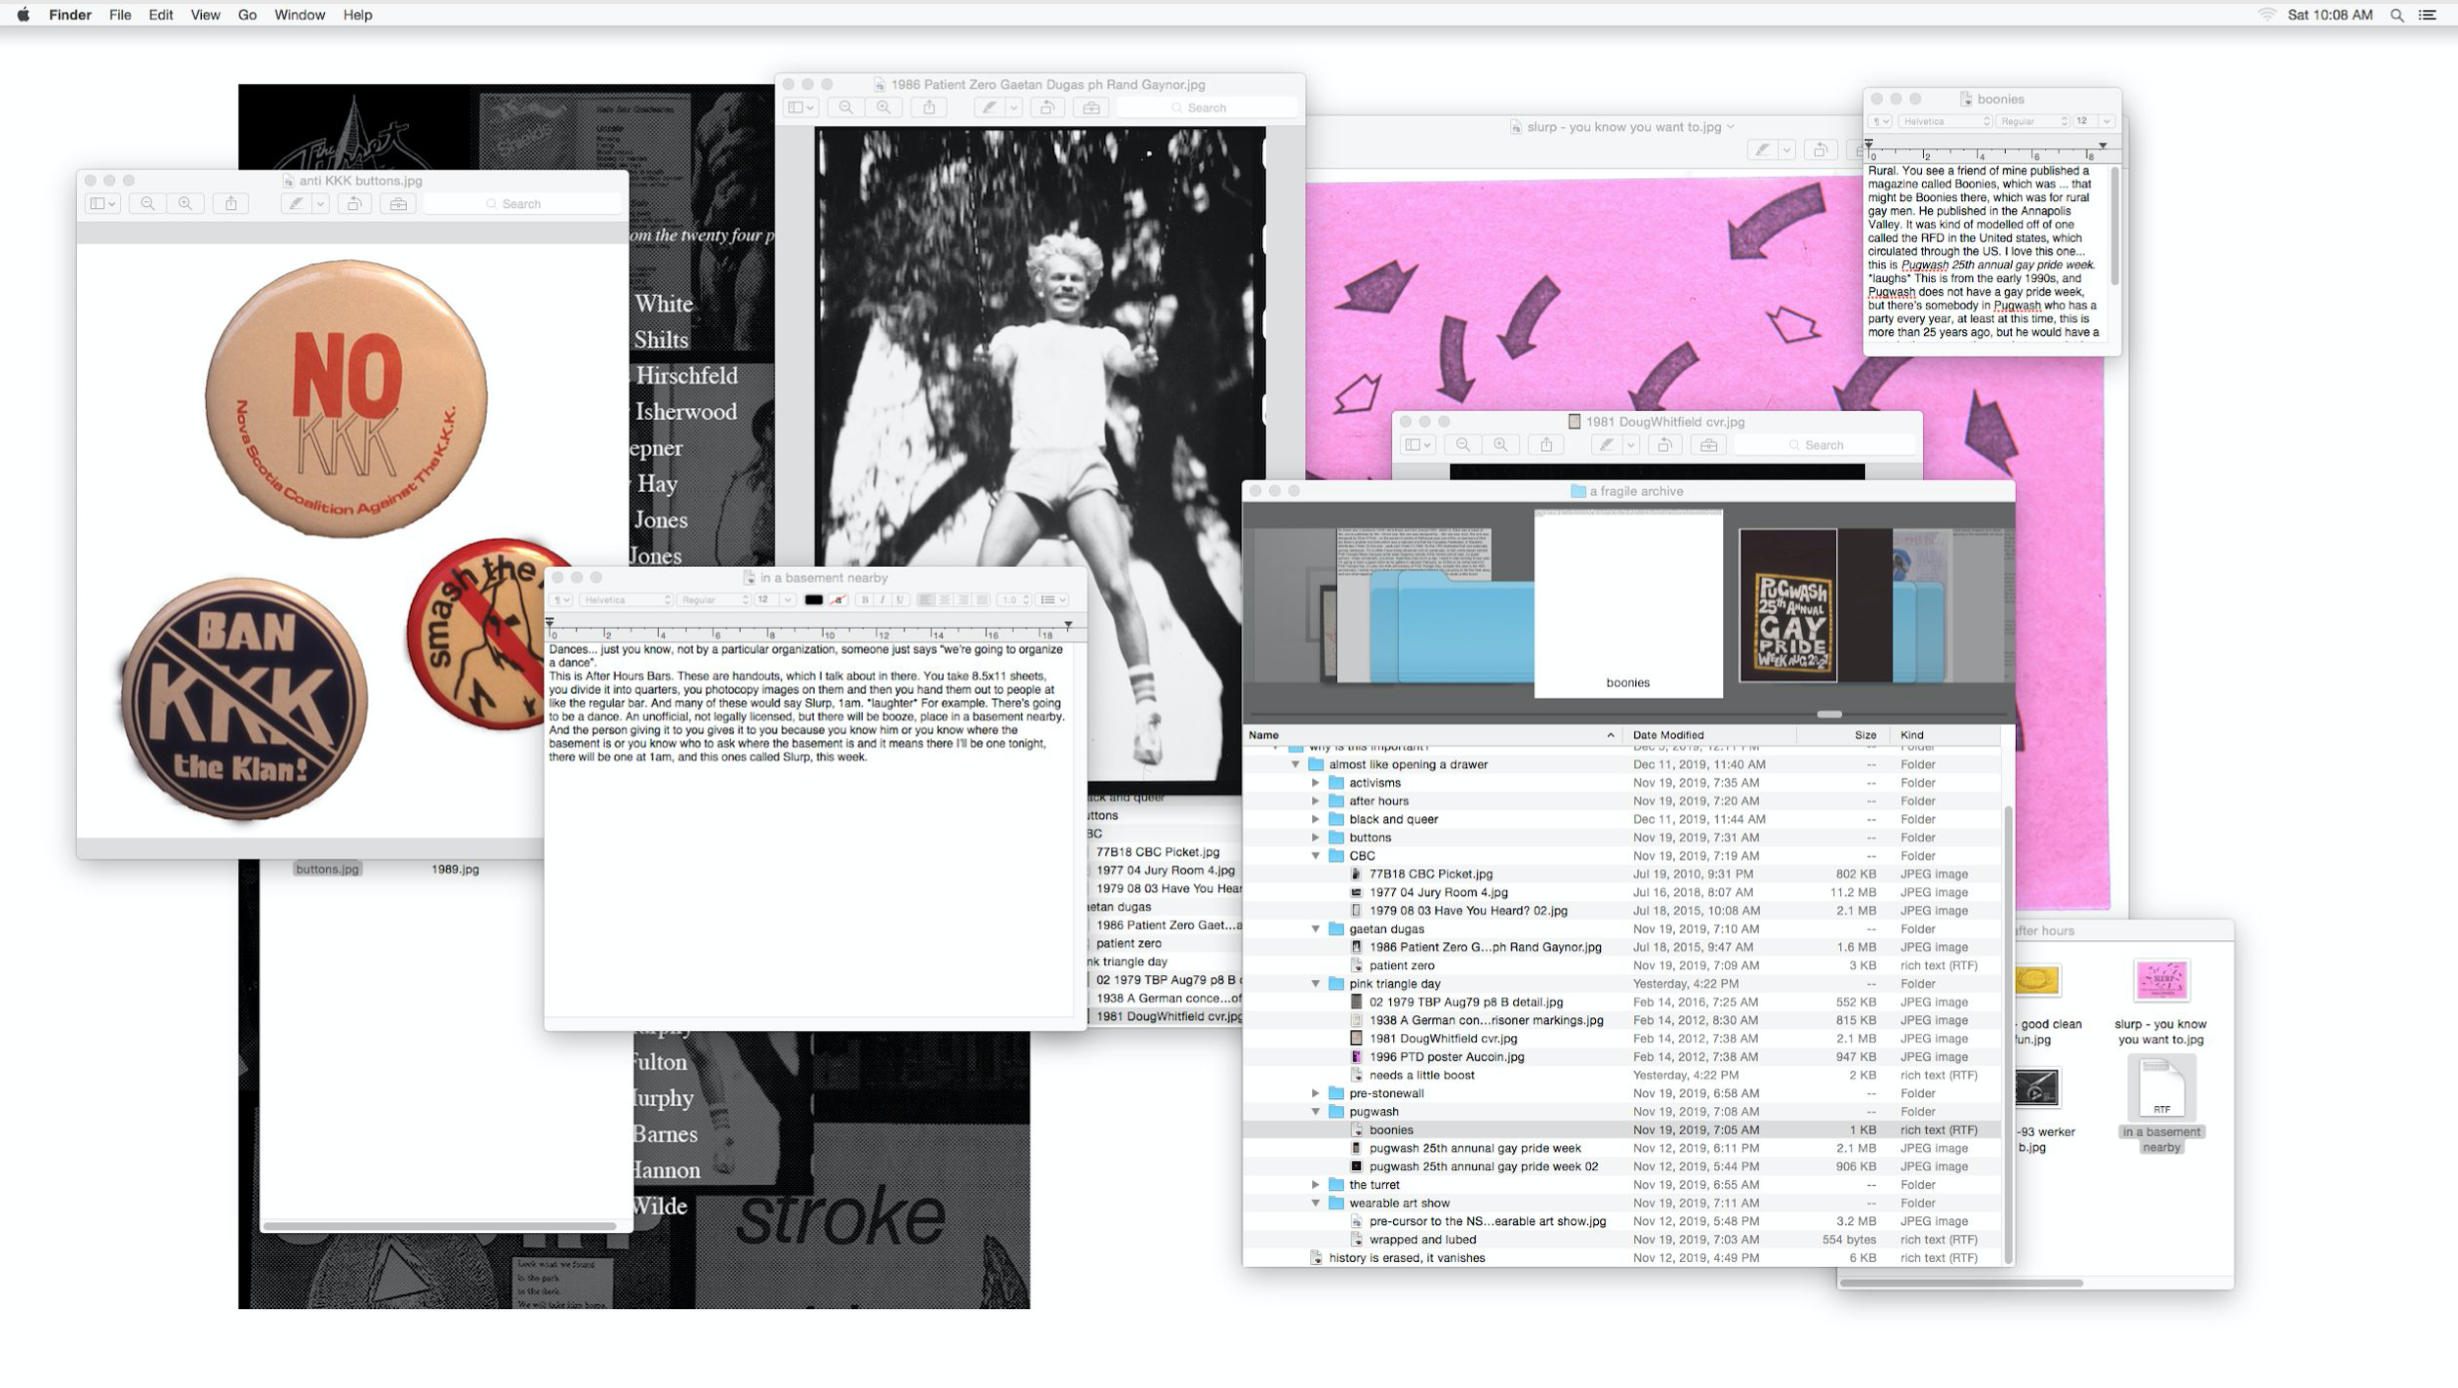Set right alignment in basement nearby document
Viewport: 2458px width, 1388px height.
click(x=963, y=600)
